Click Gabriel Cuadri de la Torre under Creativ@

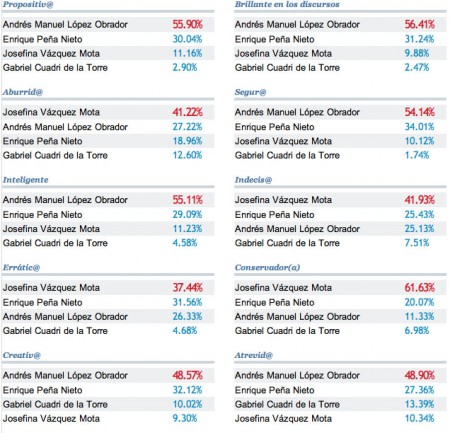tap(55, 404)
